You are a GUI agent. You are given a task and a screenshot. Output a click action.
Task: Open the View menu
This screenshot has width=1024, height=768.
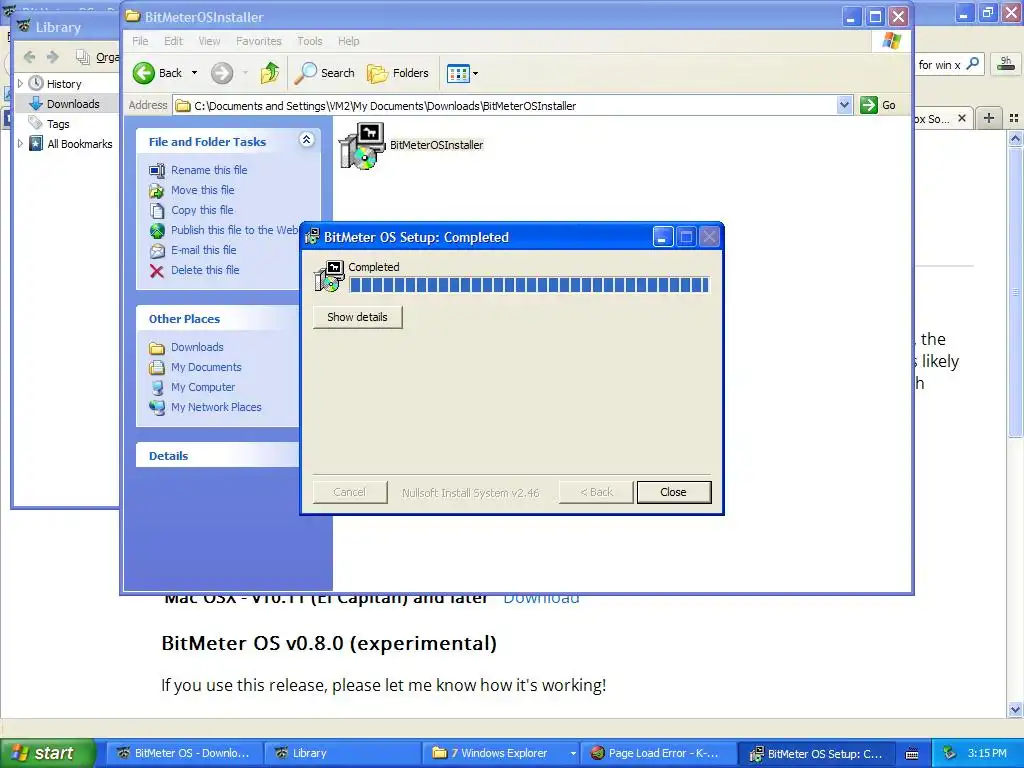209,41
